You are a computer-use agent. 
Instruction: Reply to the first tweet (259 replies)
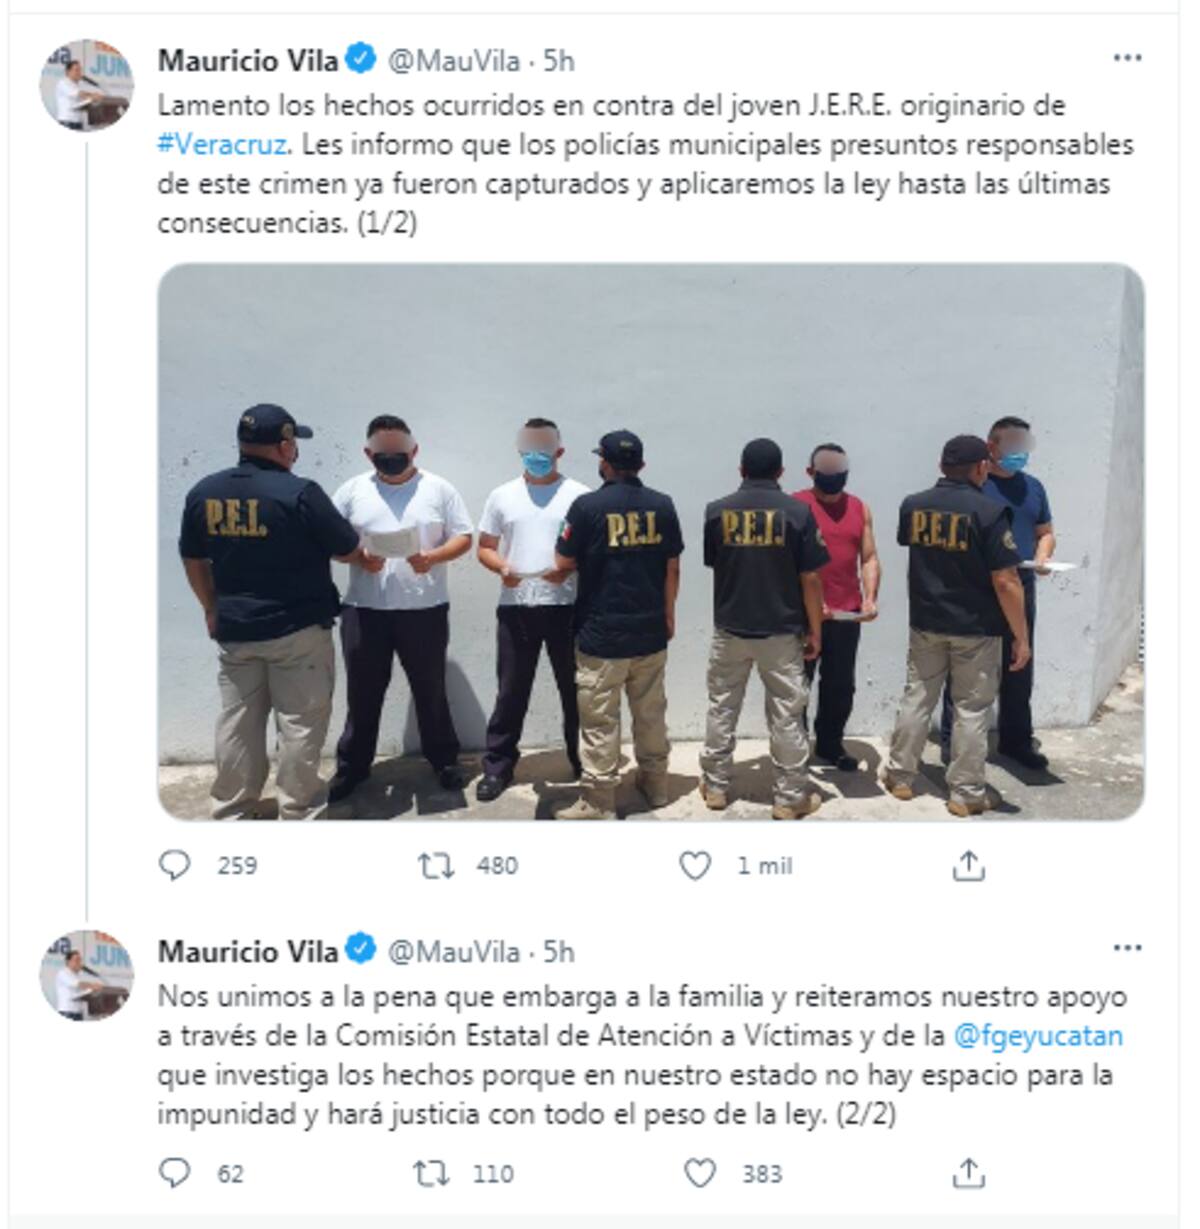click(x=175, y=865)
